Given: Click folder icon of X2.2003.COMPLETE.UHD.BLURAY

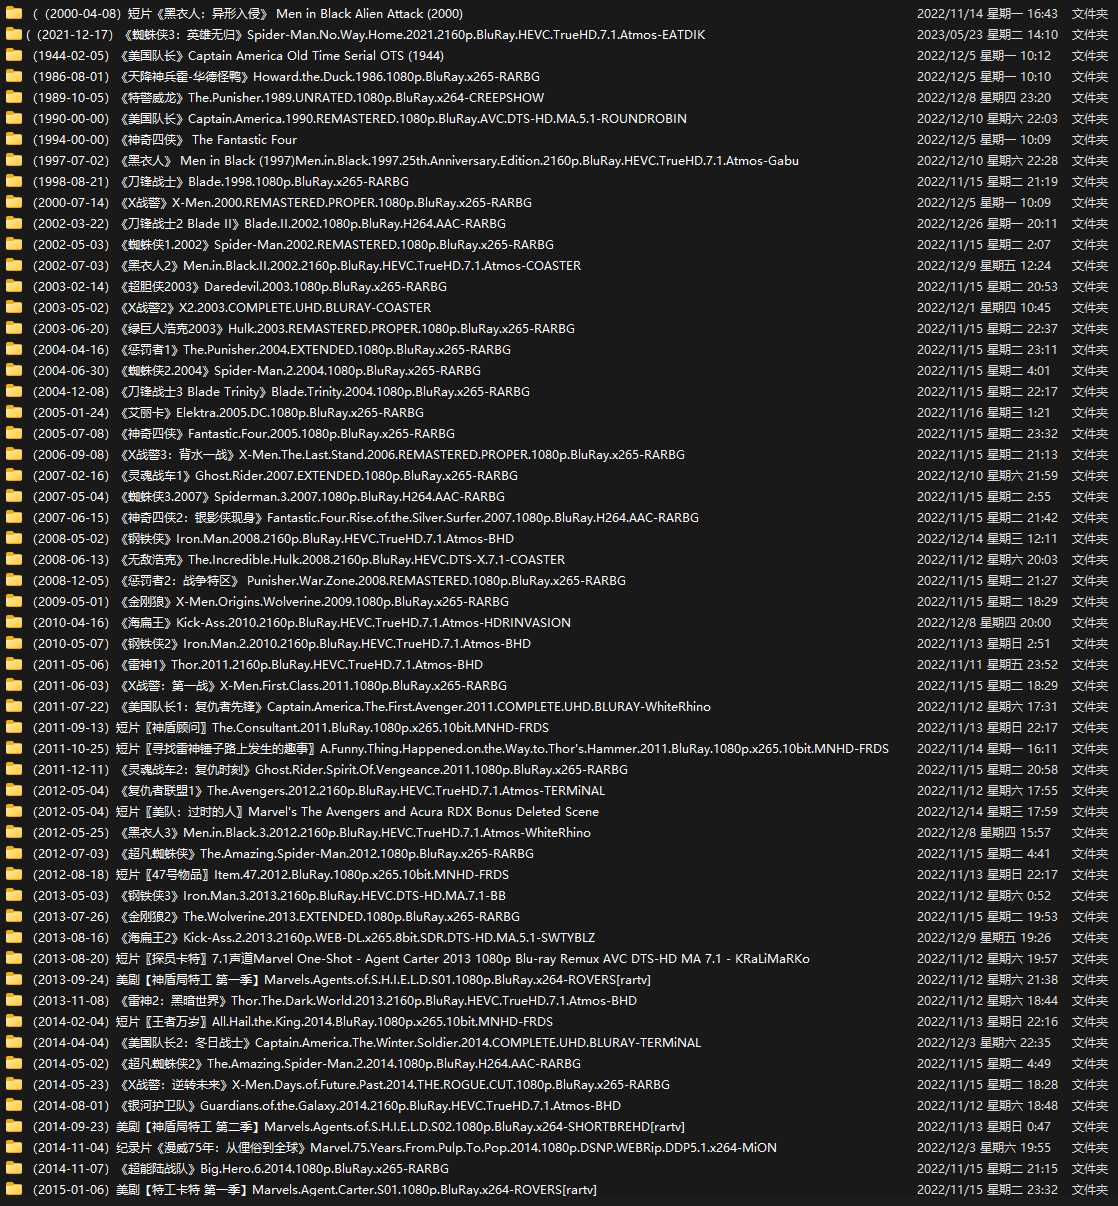Looking at the screenshot, I should [x=13, y=308].
